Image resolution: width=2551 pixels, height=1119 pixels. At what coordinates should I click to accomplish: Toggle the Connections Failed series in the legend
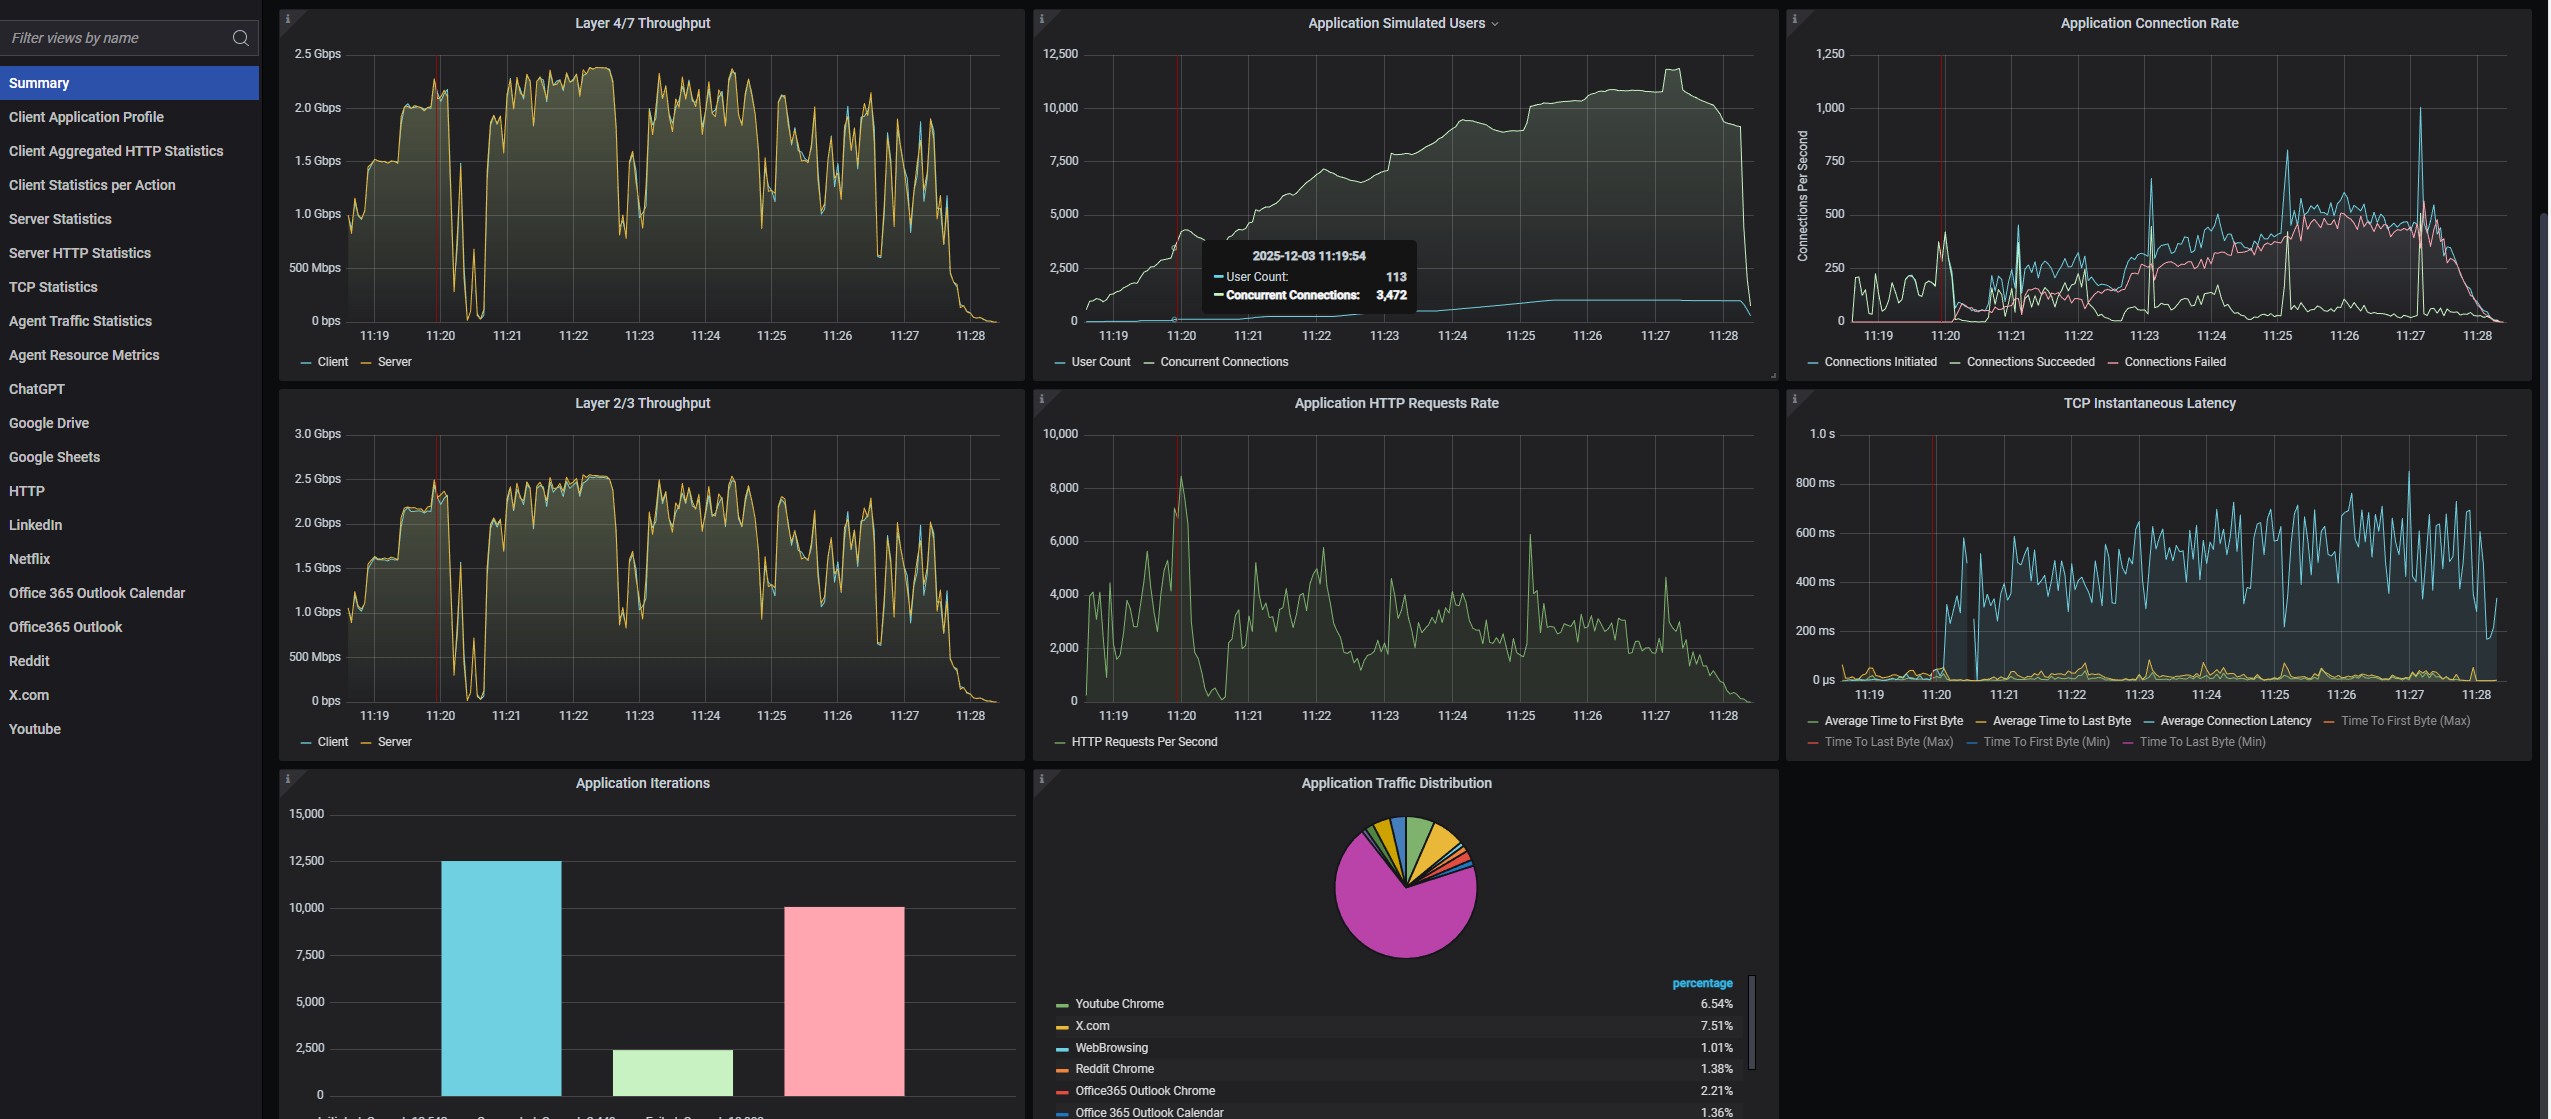[2174, 362]
